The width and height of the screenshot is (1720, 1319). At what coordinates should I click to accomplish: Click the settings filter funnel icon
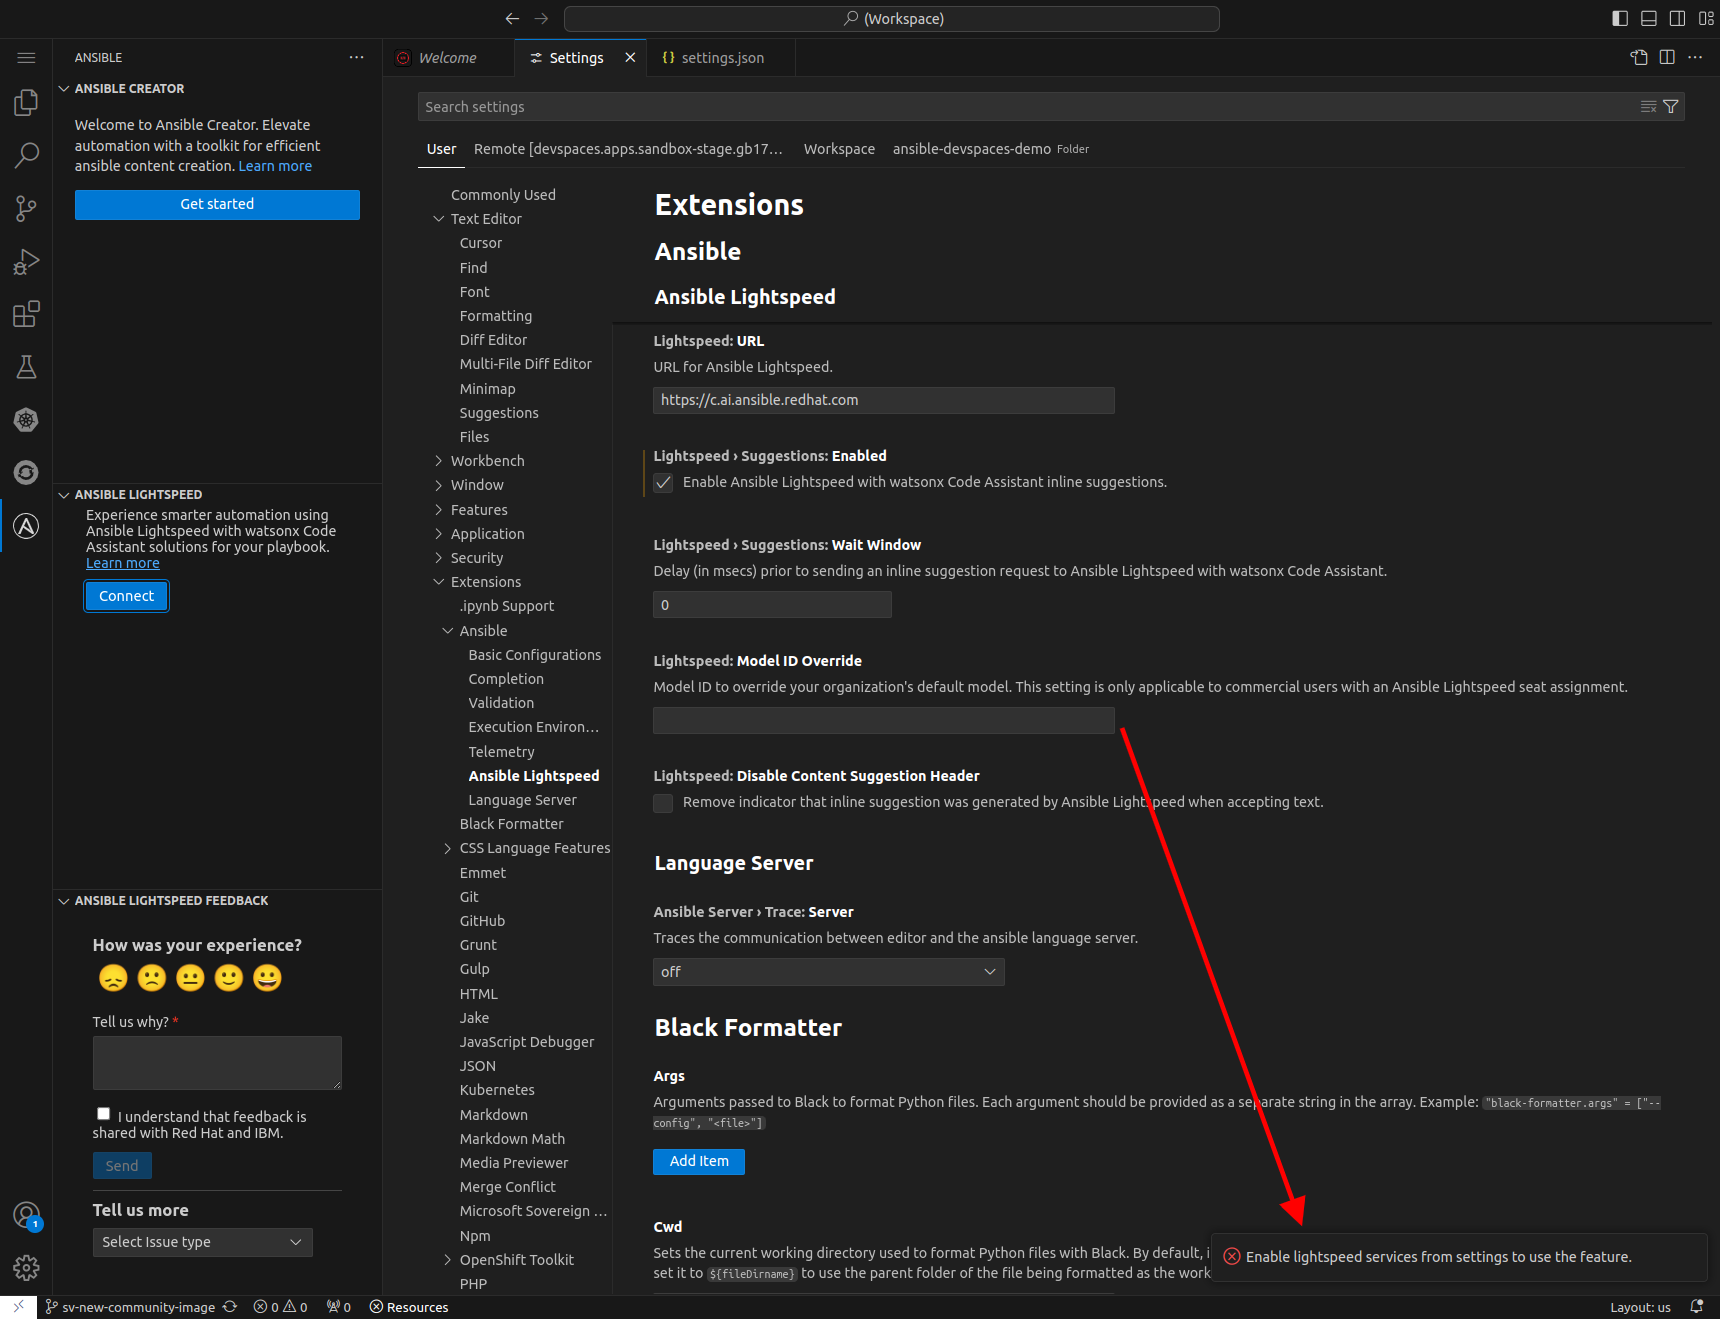[1670, 107]
